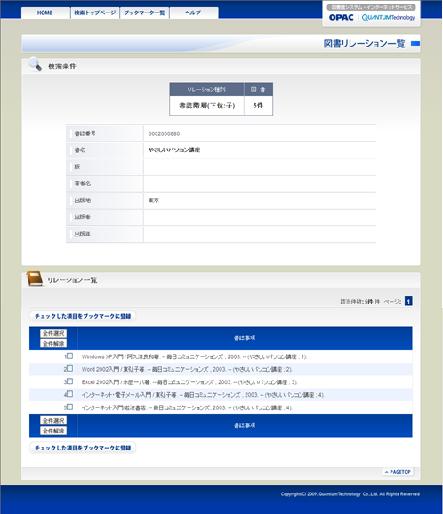Click the upper 全件解除 button

[x=54, y=343]
